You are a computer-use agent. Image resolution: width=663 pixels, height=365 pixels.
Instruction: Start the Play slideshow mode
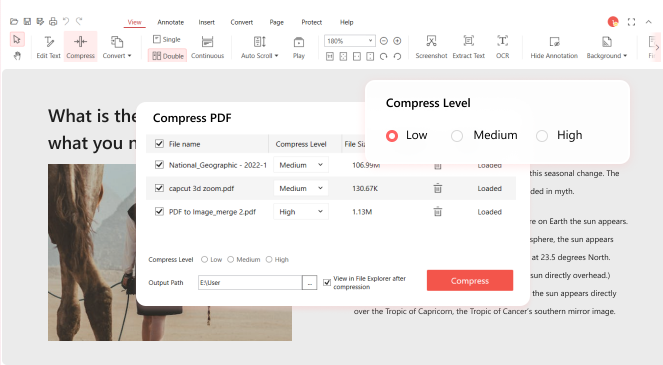tap(299, 47)
